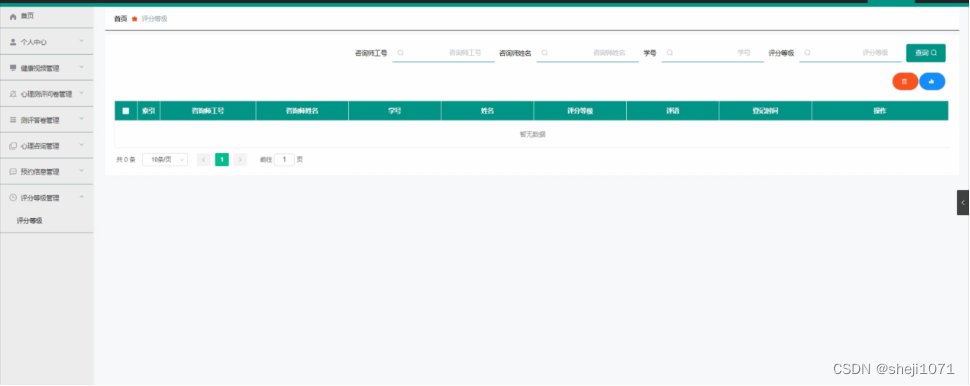This screenshot has height=386, width=970.
Task: Click the monitor icon for 健康视频管理
Action: tap(13, 68)
